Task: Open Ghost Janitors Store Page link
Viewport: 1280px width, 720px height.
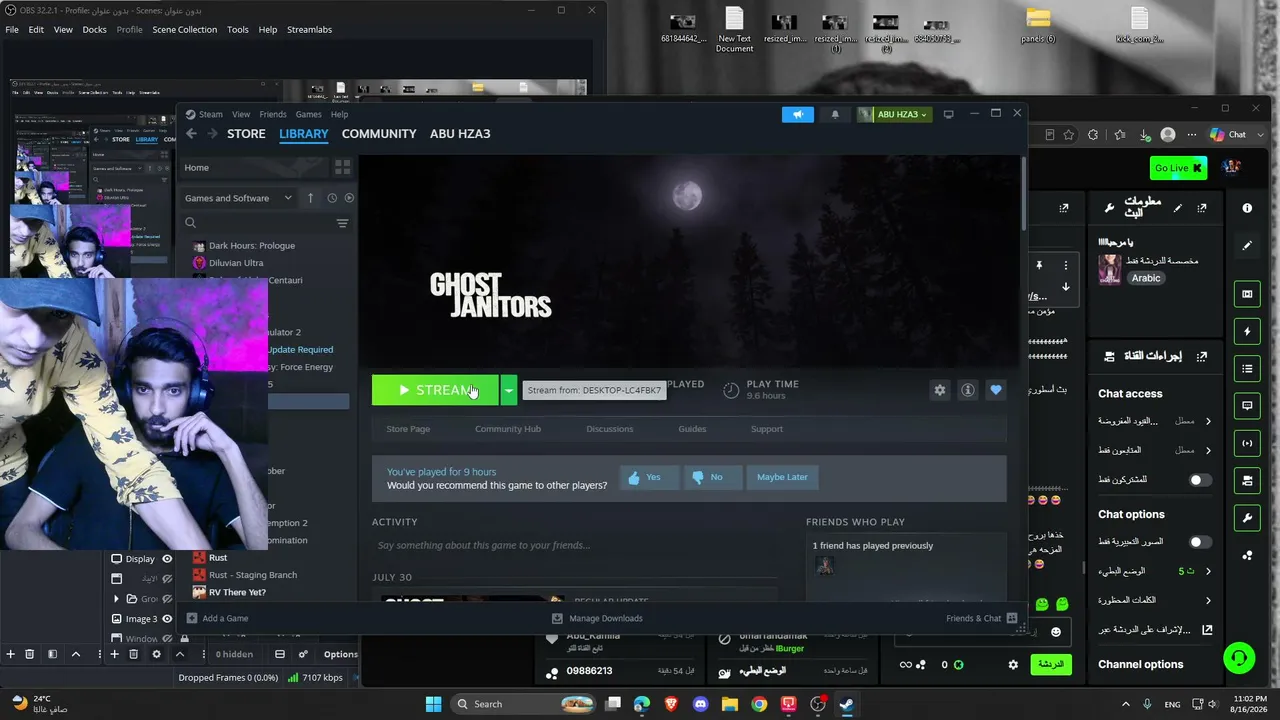Action: click(x=408, y=429)
